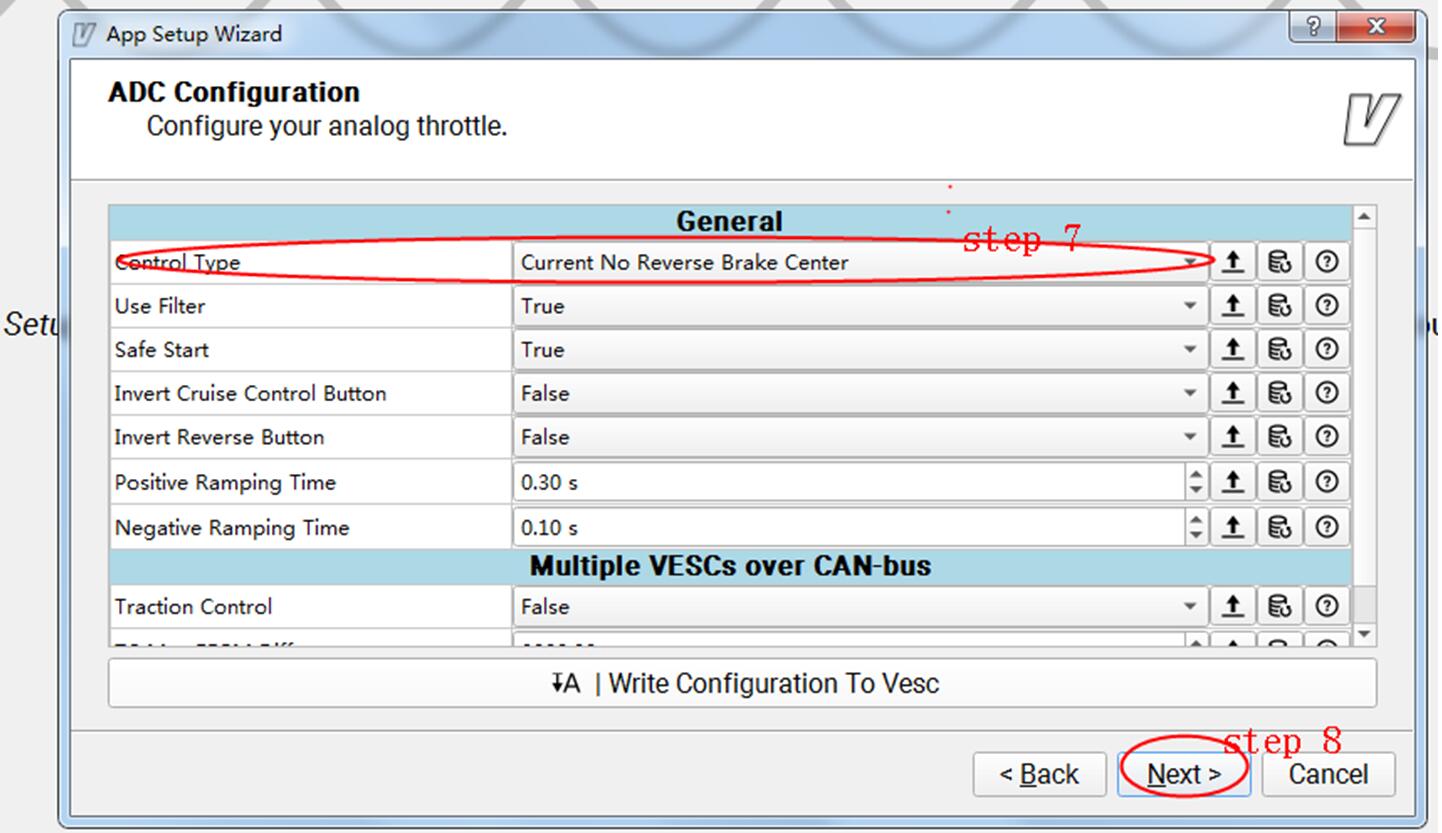This screenshot has width=1442, height=833.
Task: Go Back to the previous wizard page
Action: tap(1039, 774)
